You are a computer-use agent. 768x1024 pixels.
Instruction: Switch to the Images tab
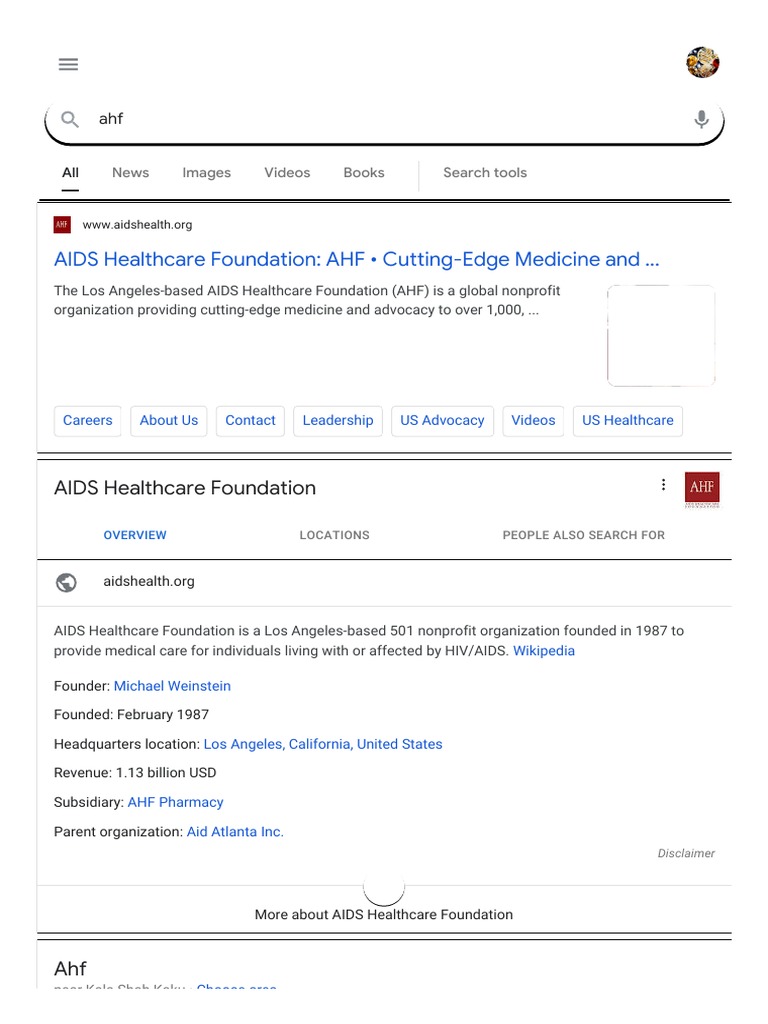tap(206, 172)
